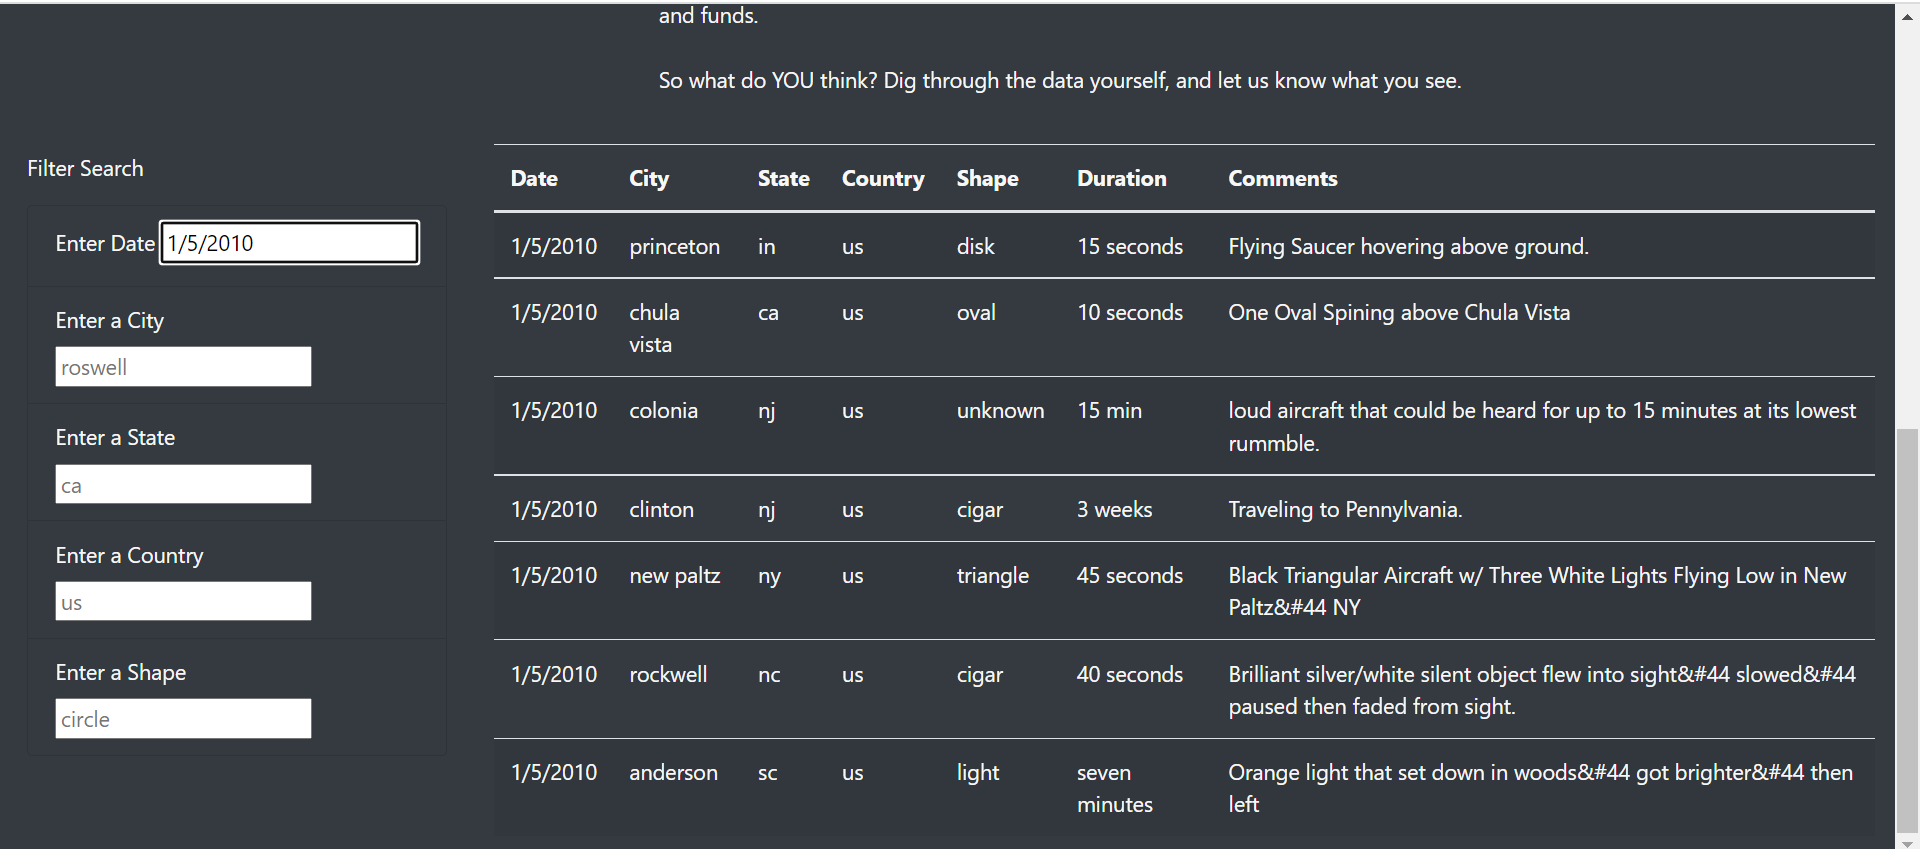Viewport: 1920px width, 849px height.
Task: Click the scrollbar up arrow
Action: coord(1908,15)
